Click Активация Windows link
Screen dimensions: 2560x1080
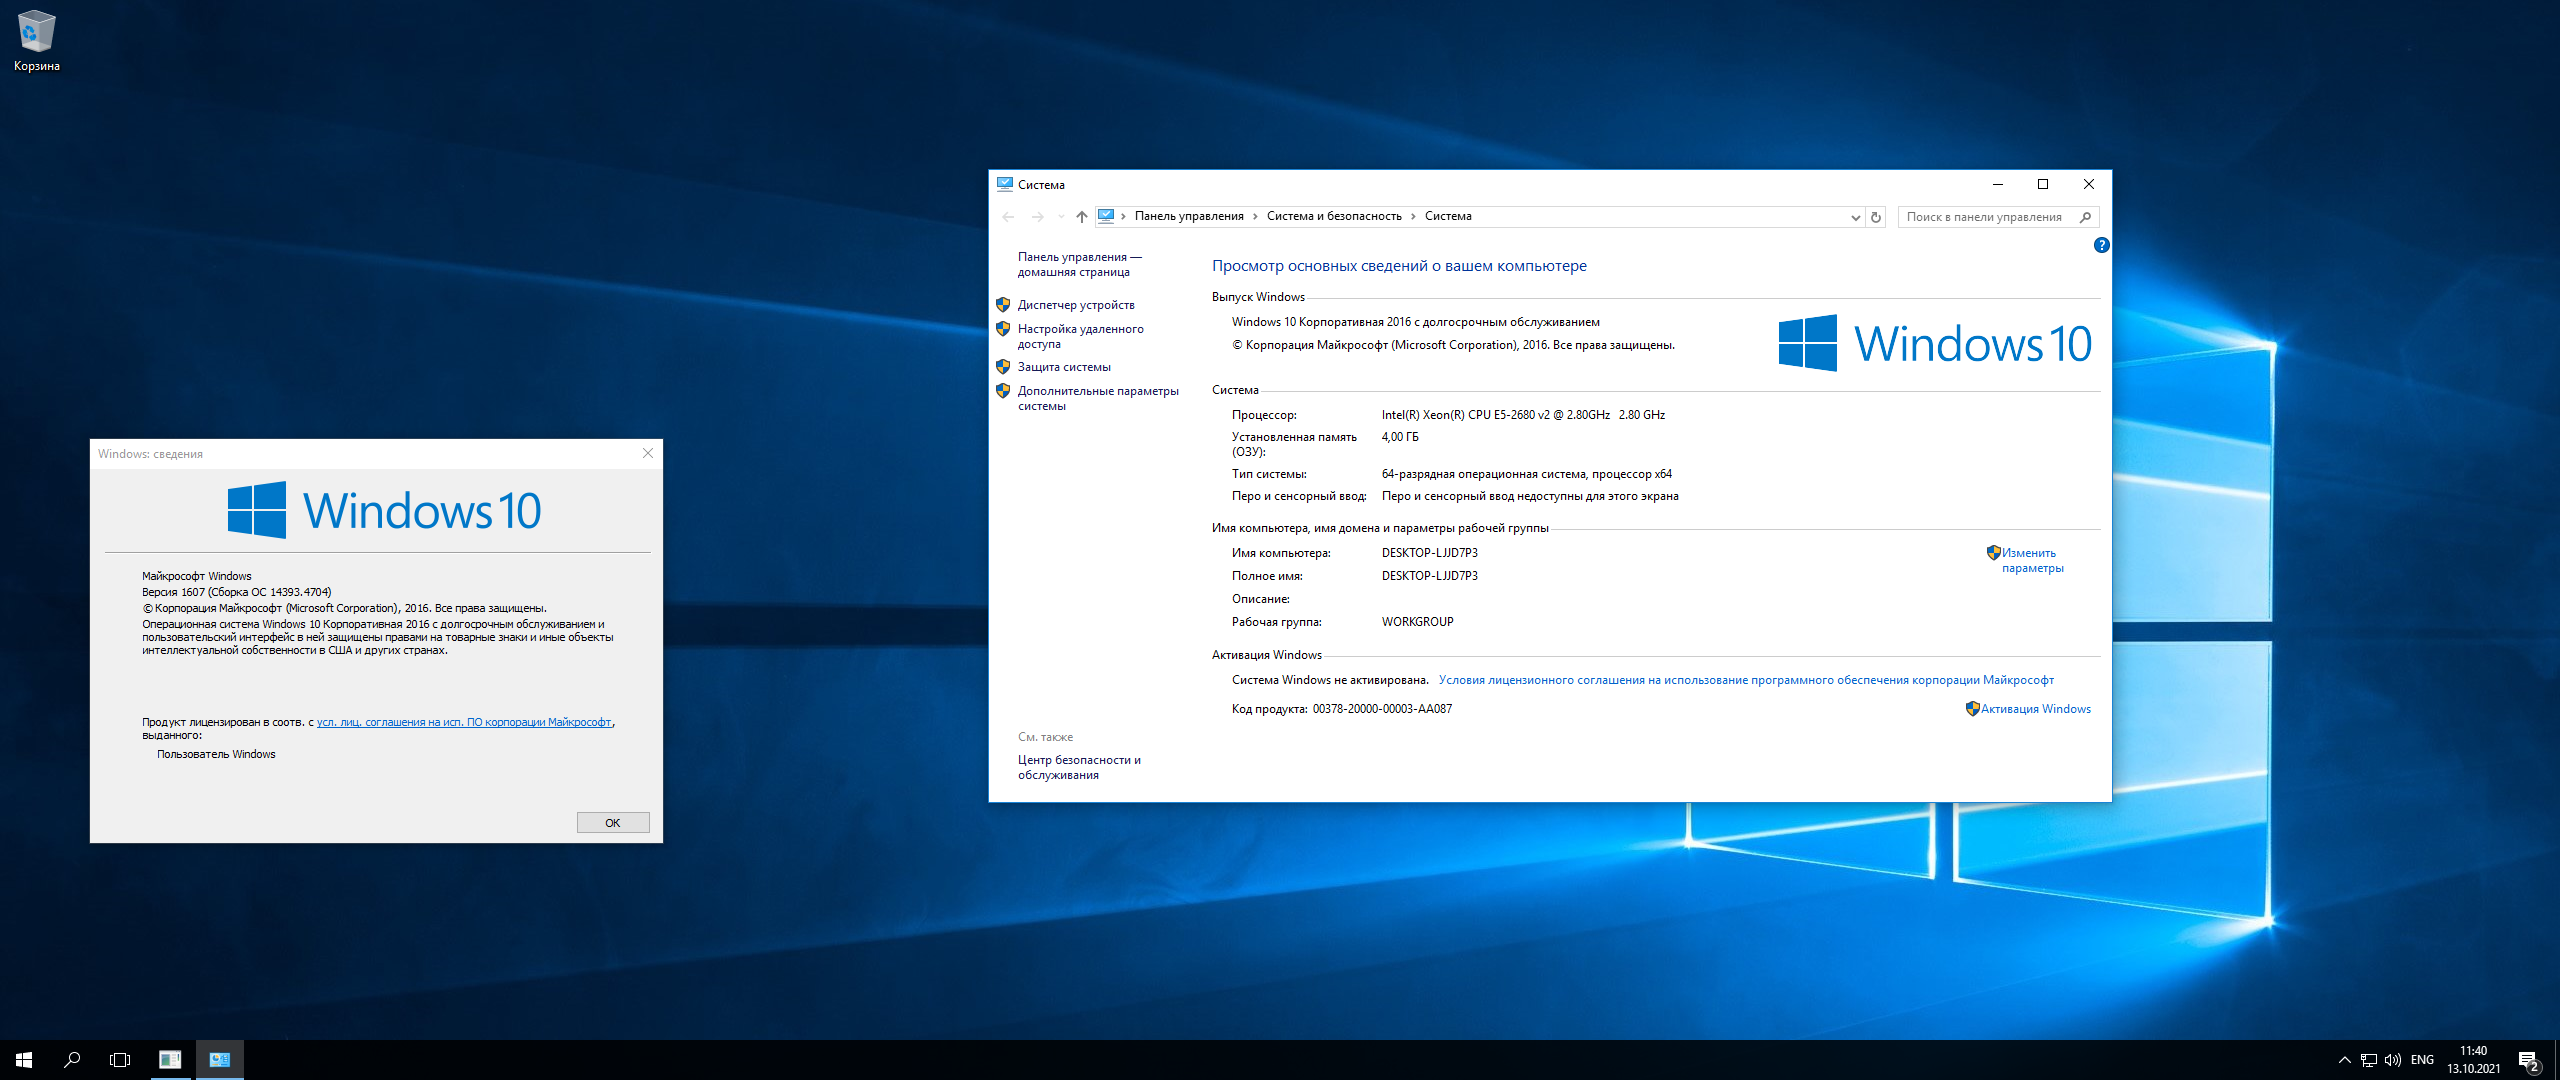tap(2035, 709)
